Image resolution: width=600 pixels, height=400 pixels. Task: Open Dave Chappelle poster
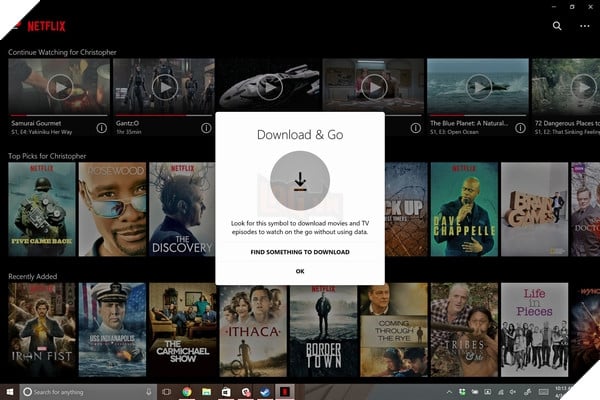click(x=464, y=209)
